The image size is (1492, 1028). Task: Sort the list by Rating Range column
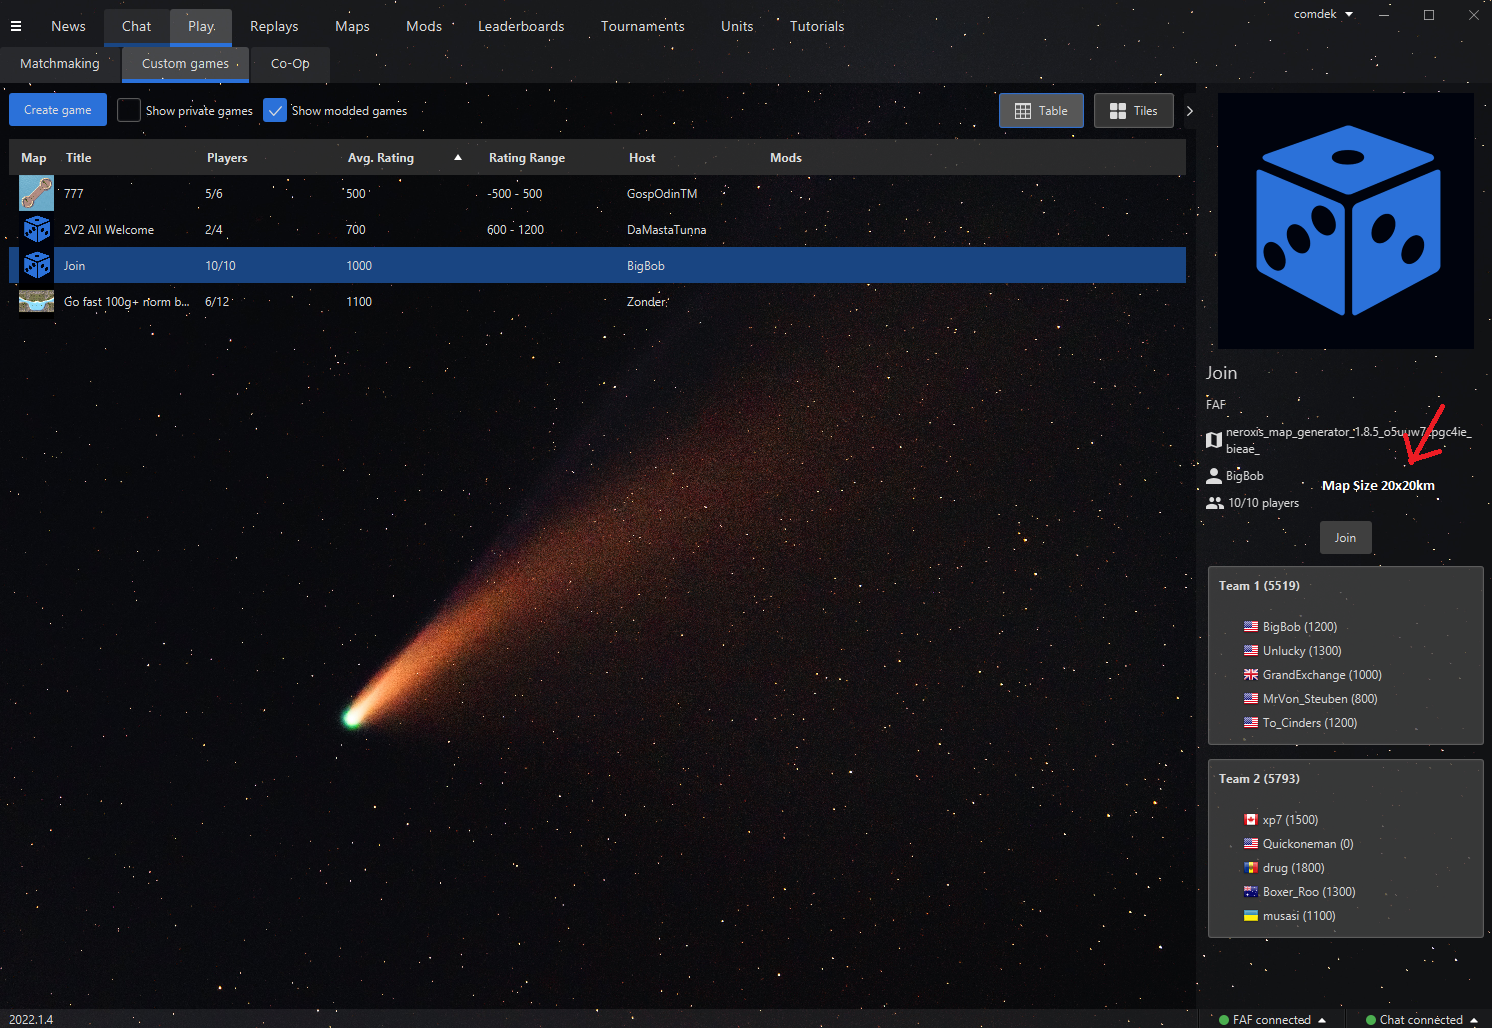[x=527, y=158]
